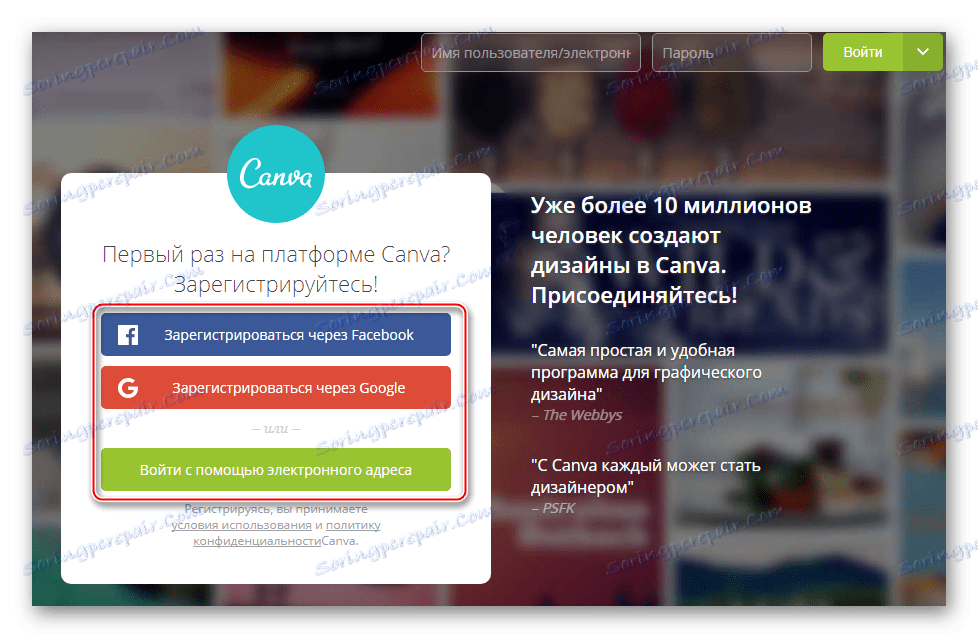Open the "условия использования" link
978x638 pixels.
pyautogui.click(x=240, y=524)
